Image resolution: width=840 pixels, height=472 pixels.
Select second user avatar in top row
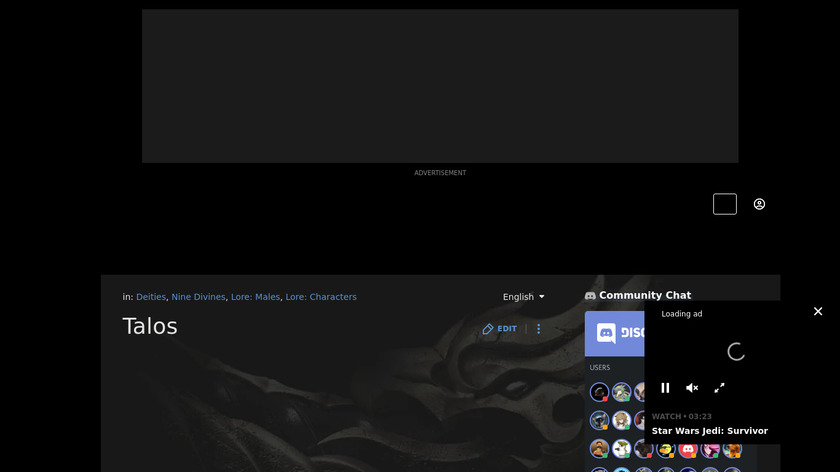point(621,392)
